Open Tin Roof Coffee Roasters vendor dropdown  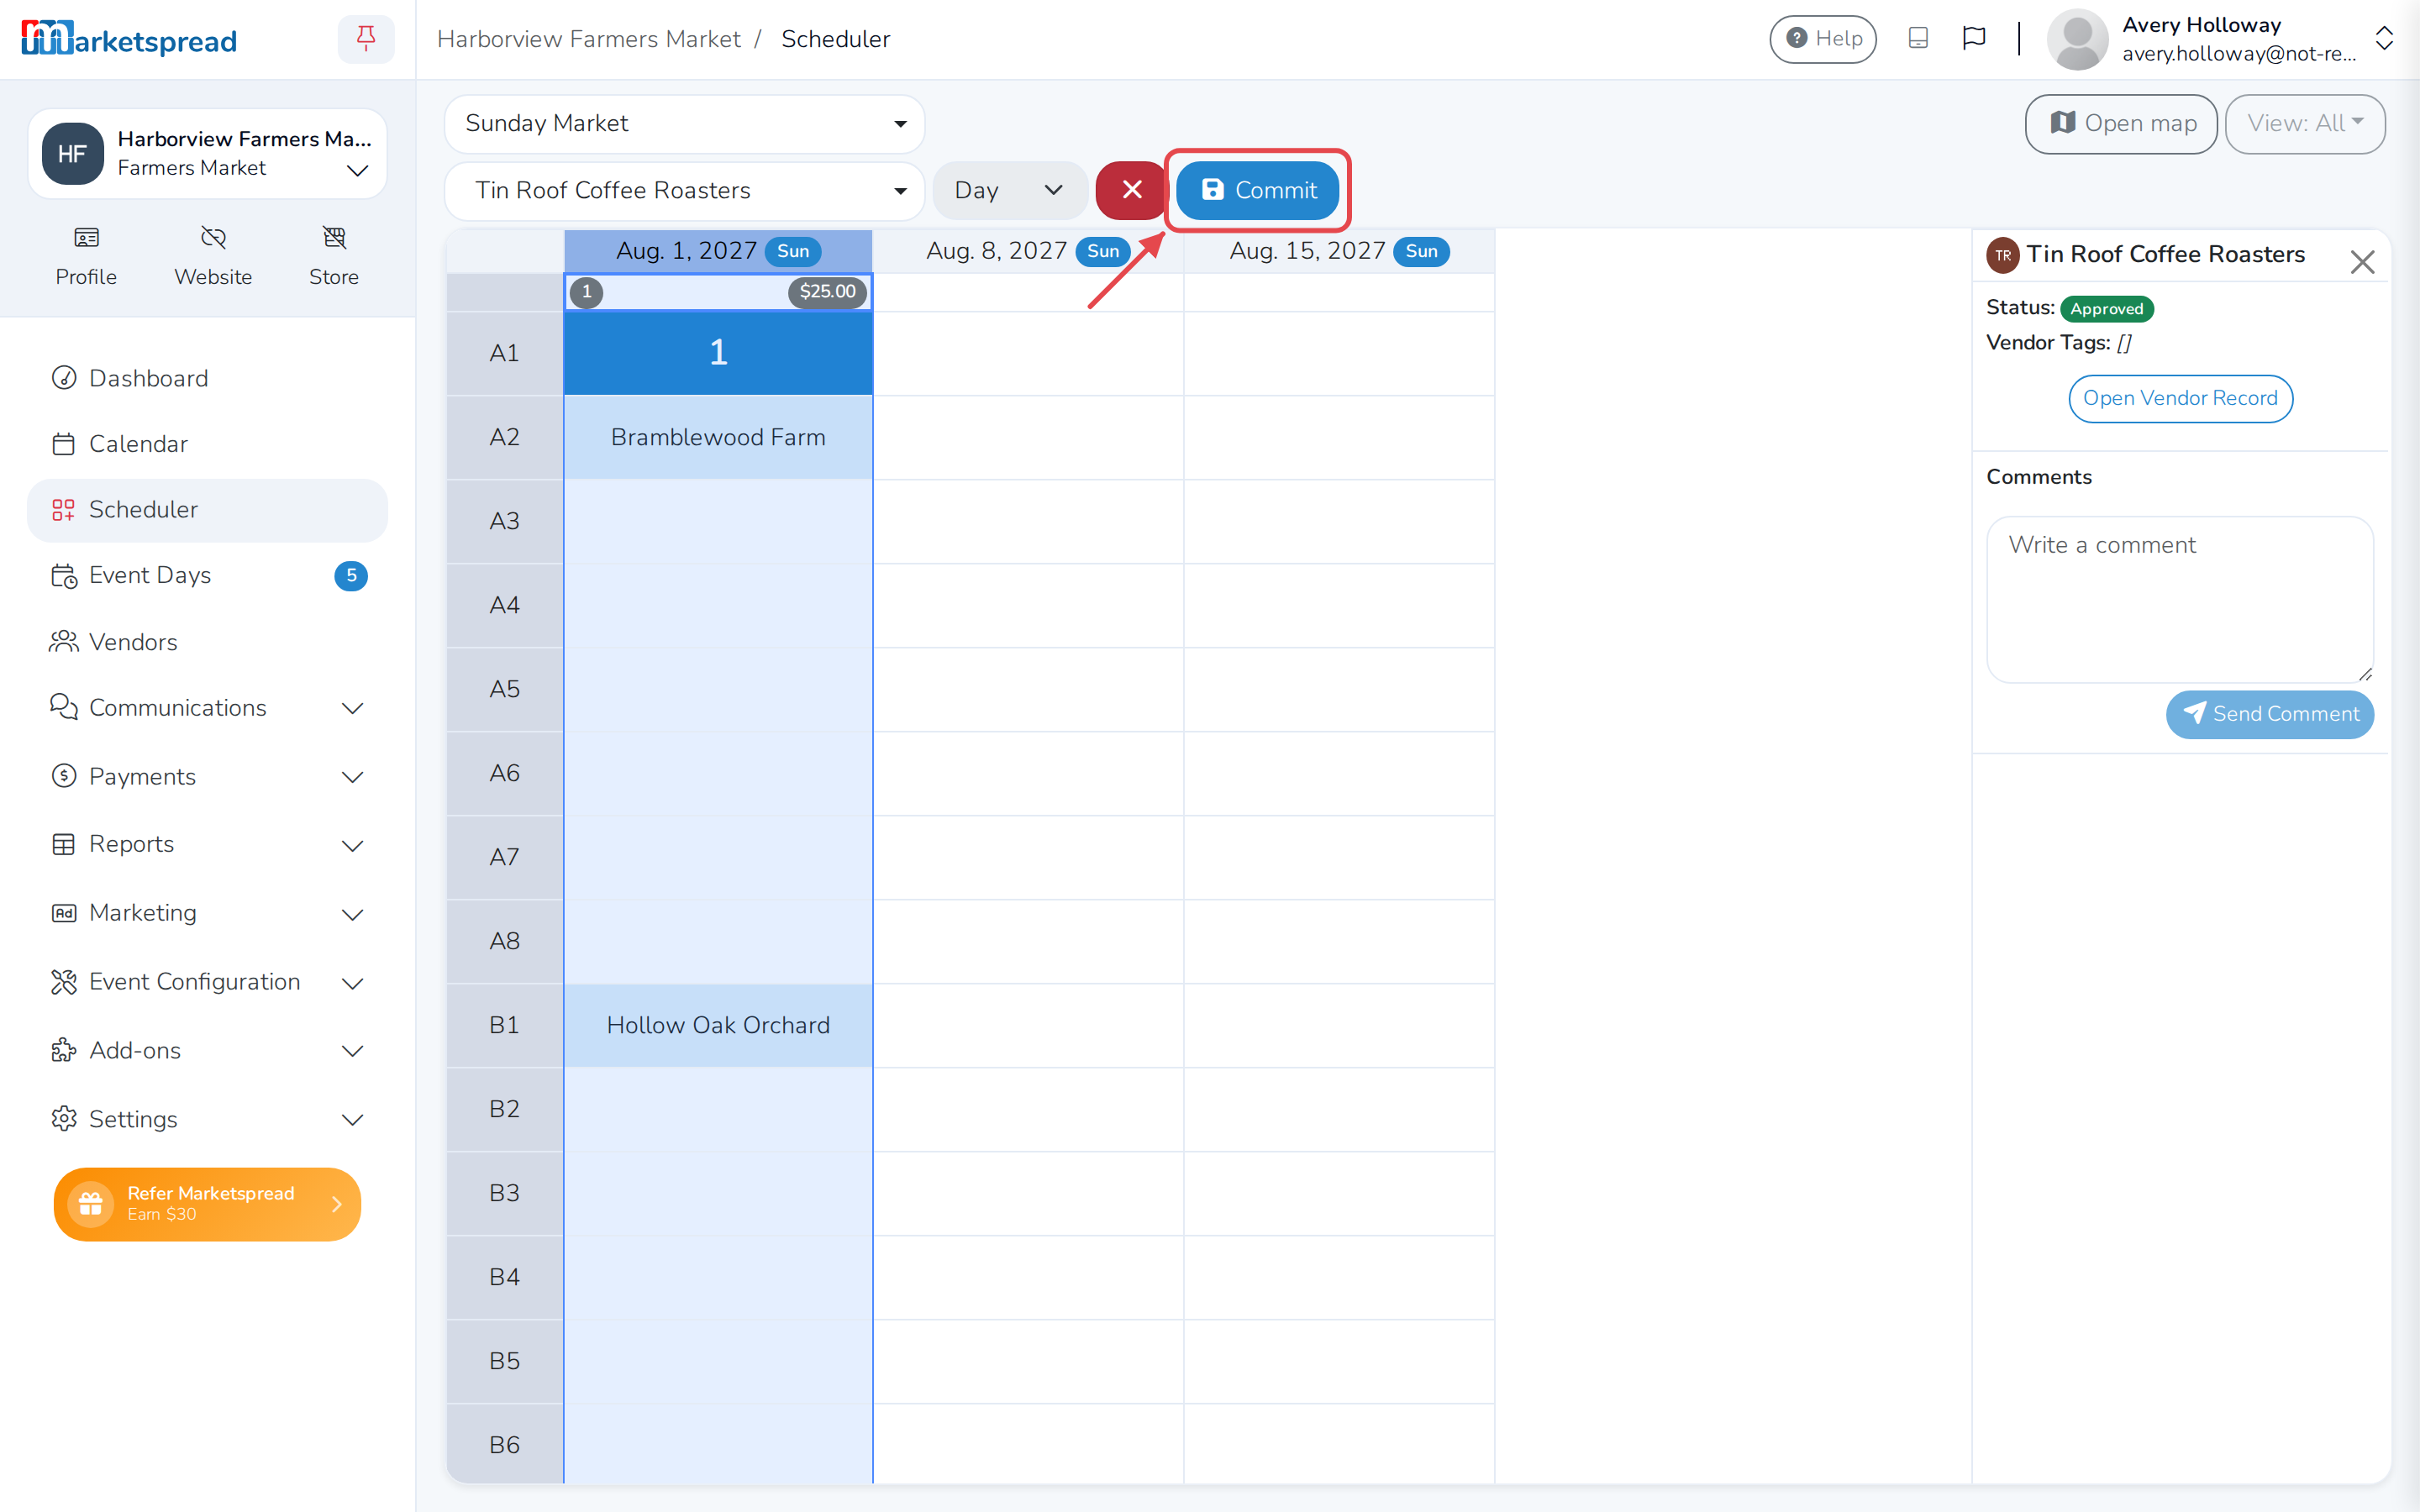point(684,191)
